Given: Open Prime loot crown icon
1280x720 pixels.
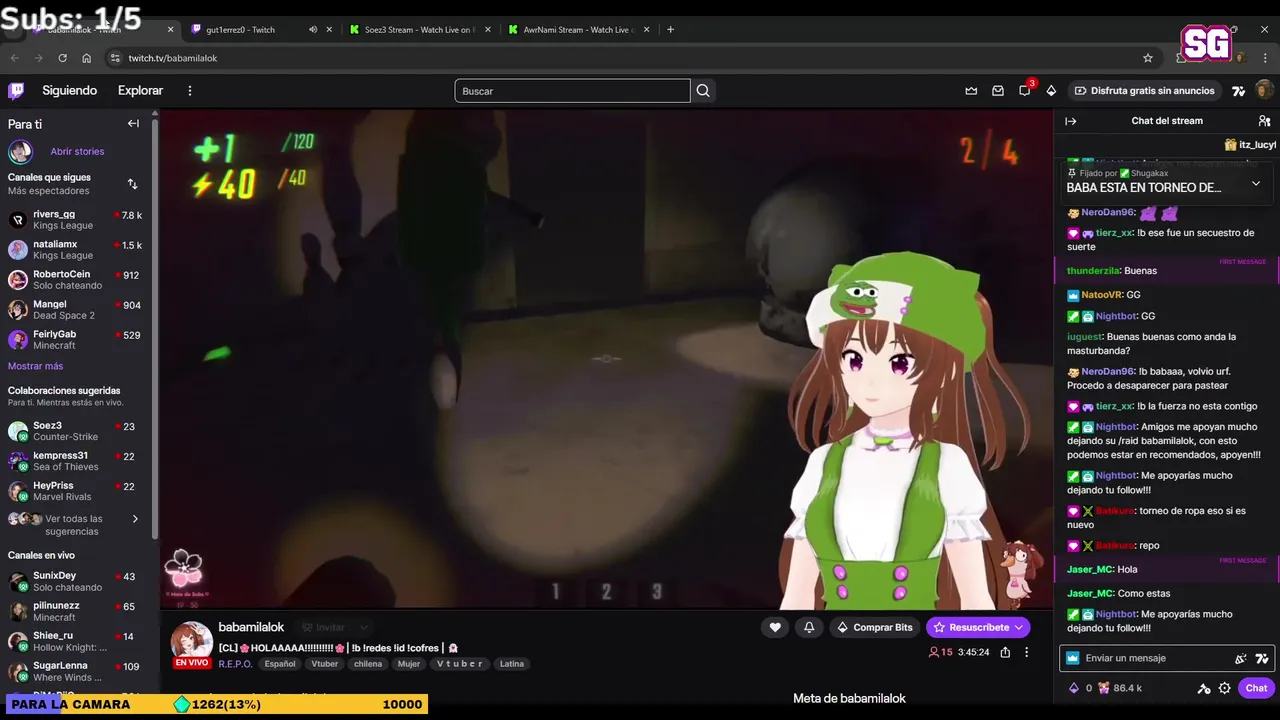Looking at the screenshot, I should point(971,91).
